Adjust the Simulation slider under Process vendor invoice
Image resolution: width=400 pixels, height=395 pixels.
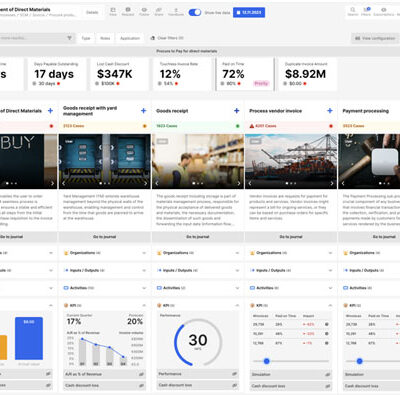[x=266, y=361]
